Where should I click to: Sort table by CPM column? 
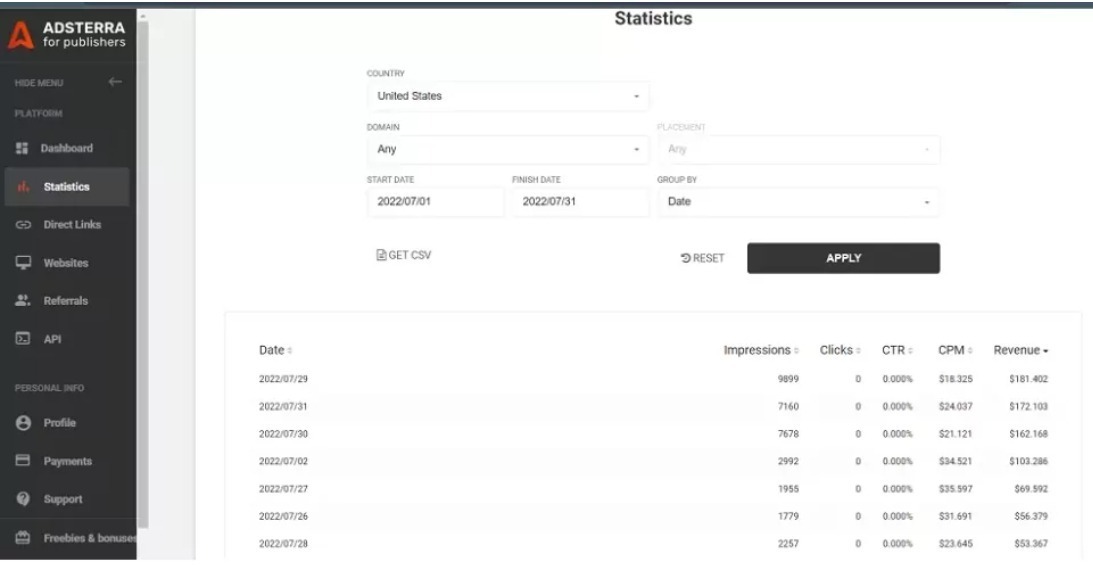point(955,350)
